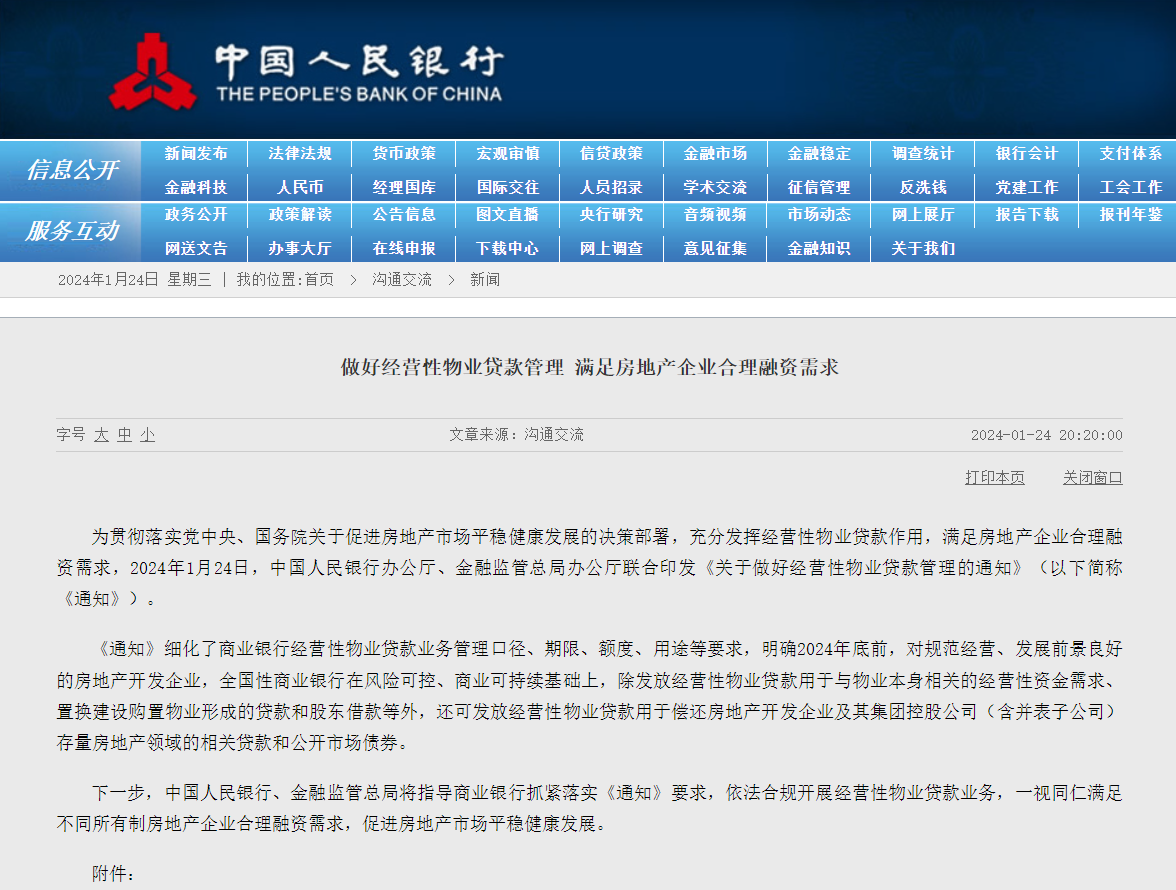Viewport: 1176px width, 890px height.
Task: Open 沟通交流 breadcrumb link
Action: point(402,280)
